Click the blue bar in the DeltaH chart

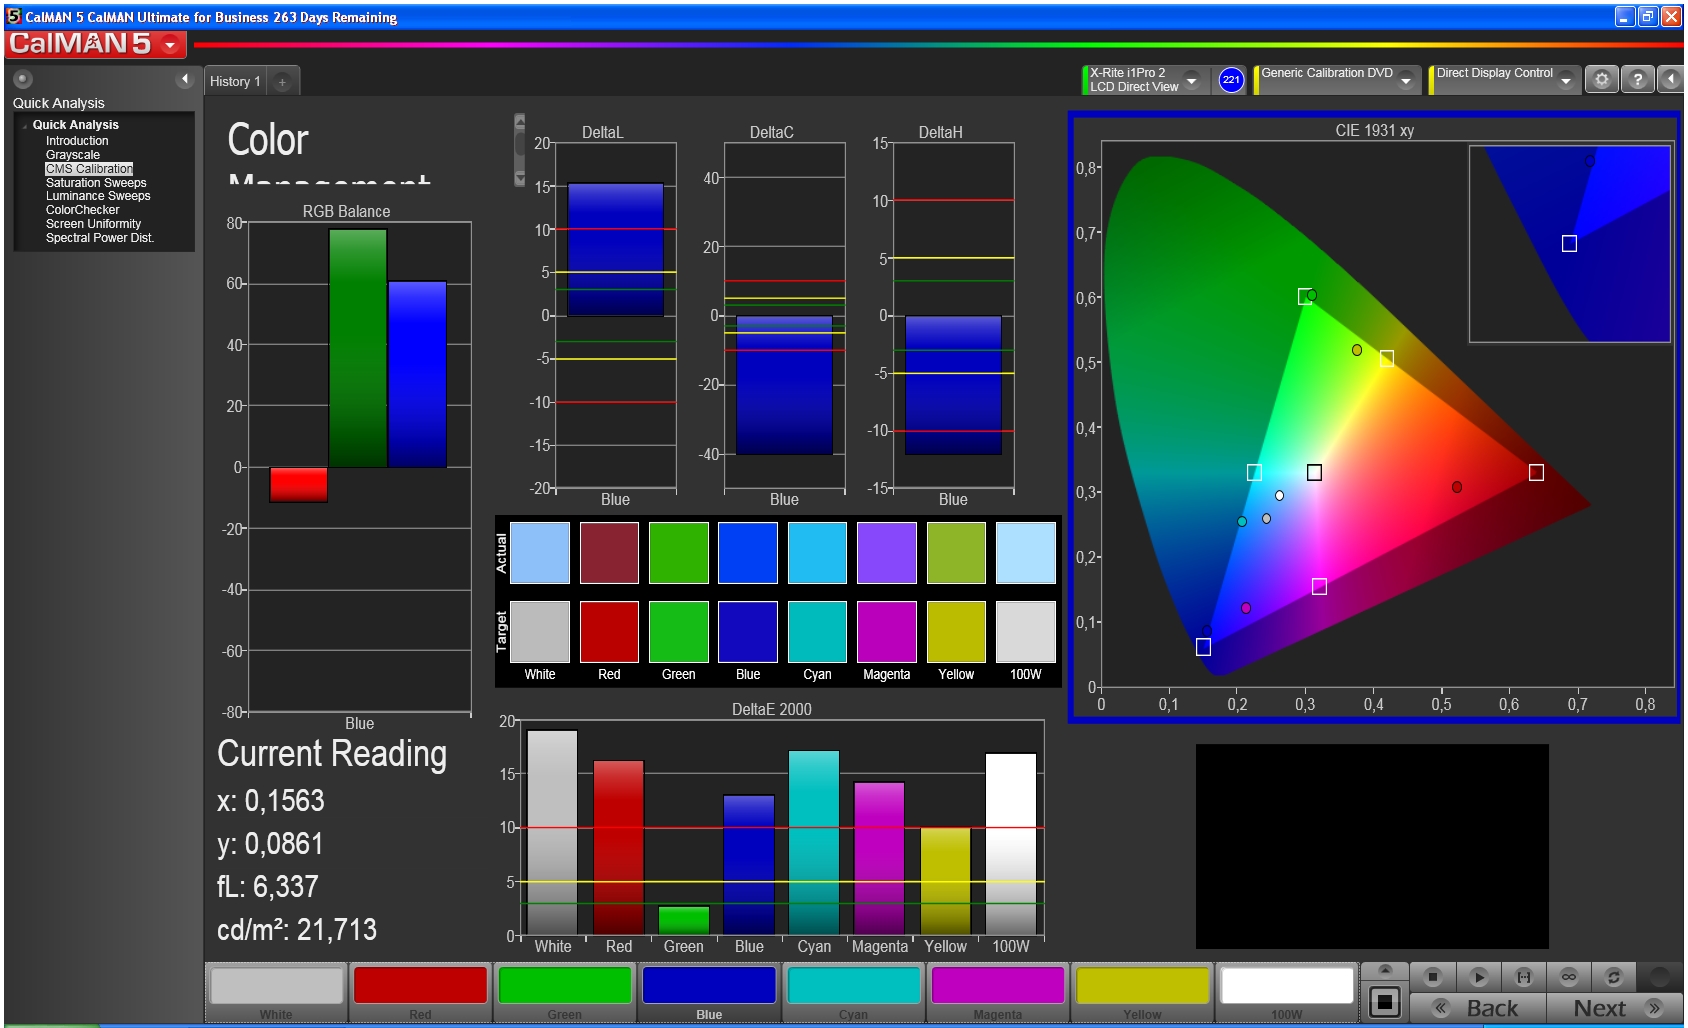pos(953,385)
